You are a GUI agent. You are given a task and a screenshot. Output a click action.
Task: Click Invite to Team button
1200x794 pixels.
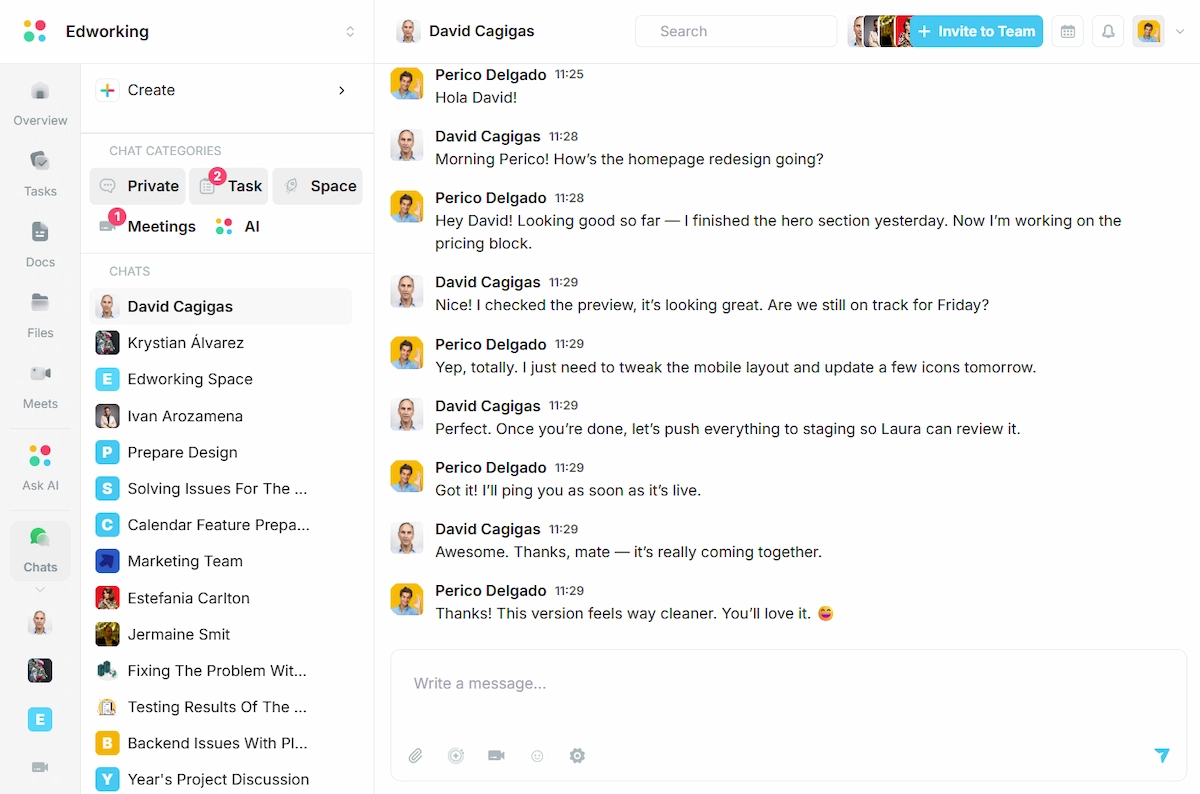tap(976, 32)
